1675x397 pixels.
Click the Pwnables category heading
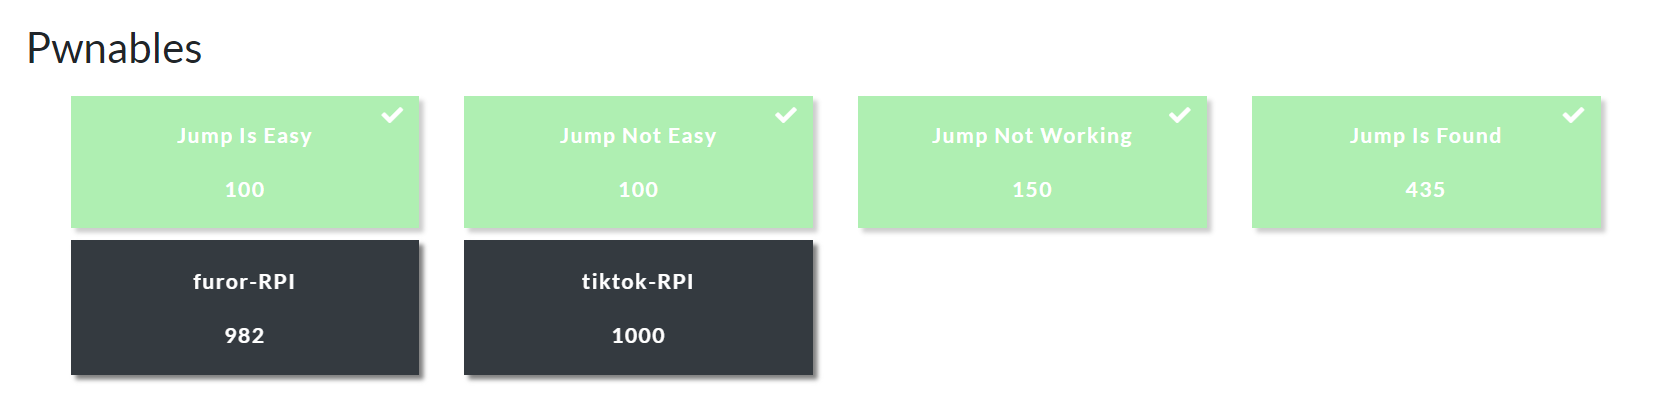tap(114, 48)
